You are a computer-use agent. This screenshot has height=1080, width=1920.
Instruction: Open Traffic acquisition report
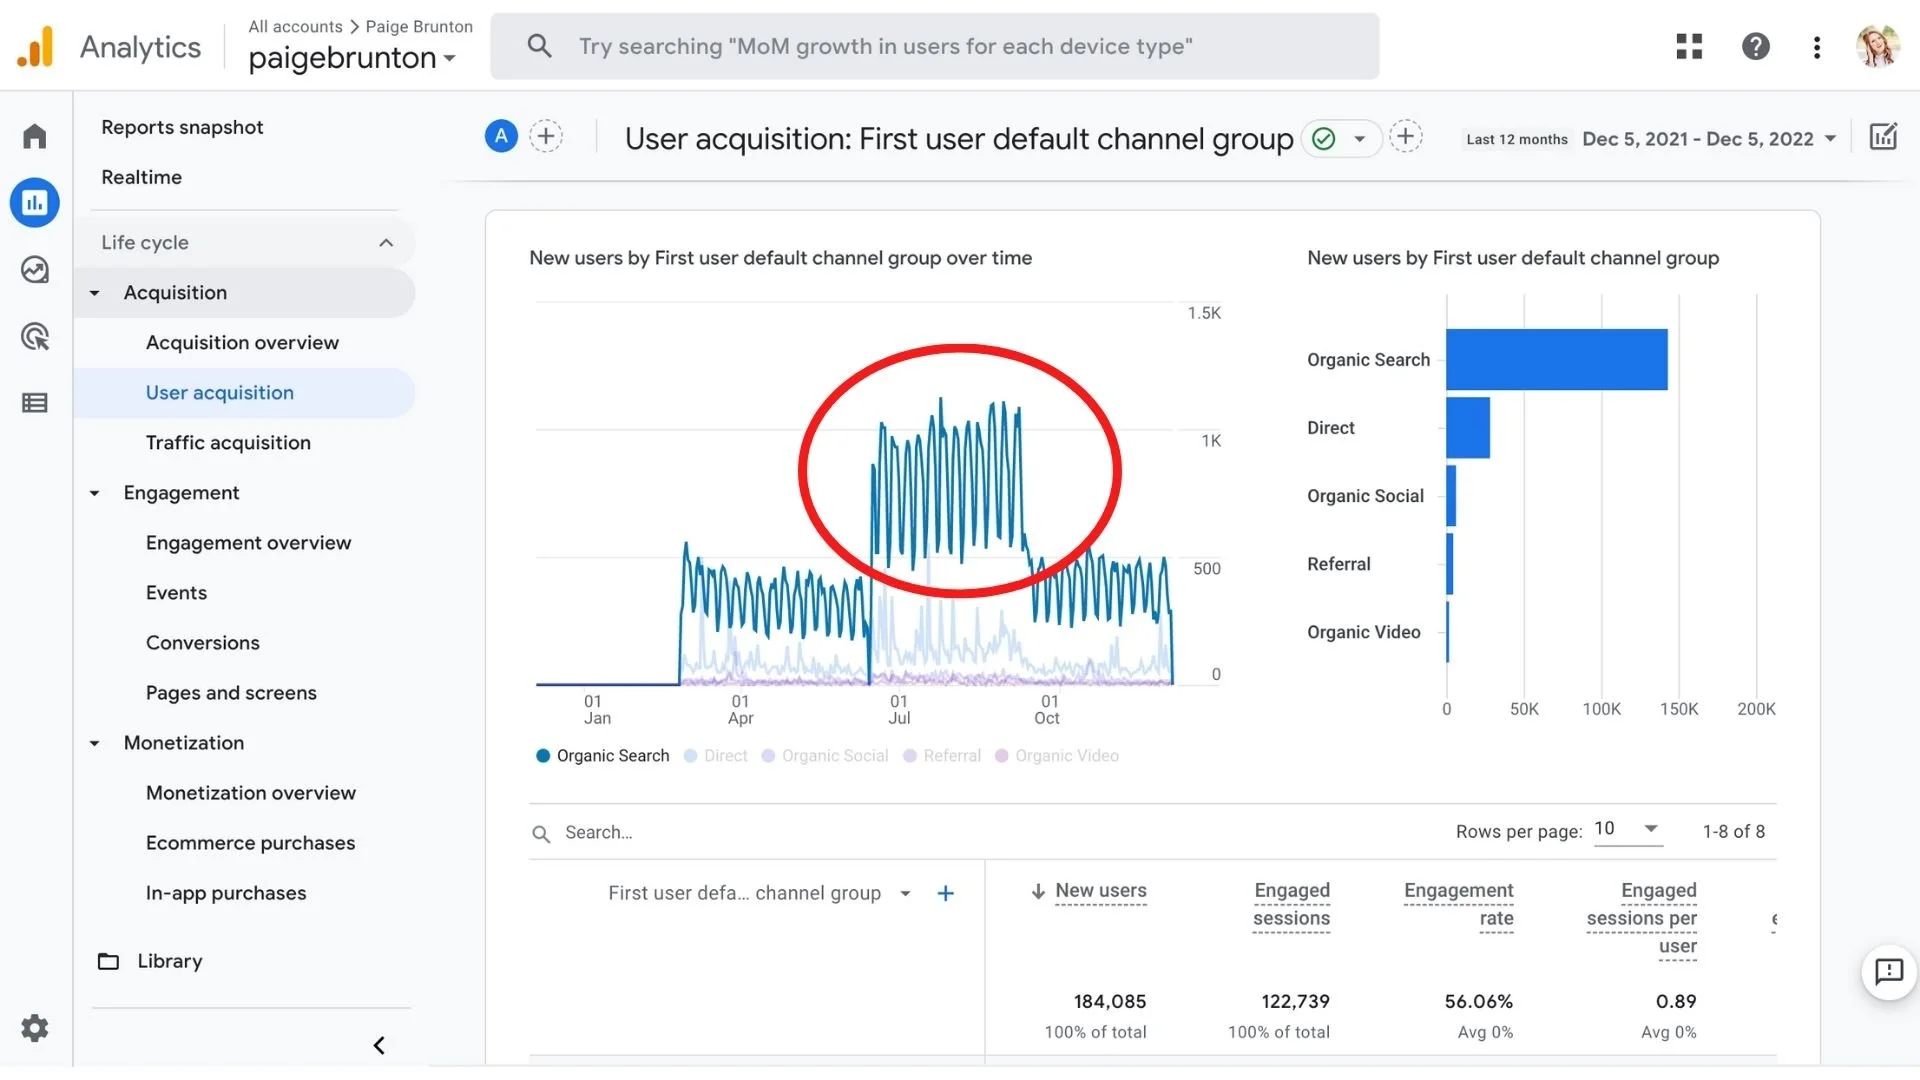[x=228, y=443]
